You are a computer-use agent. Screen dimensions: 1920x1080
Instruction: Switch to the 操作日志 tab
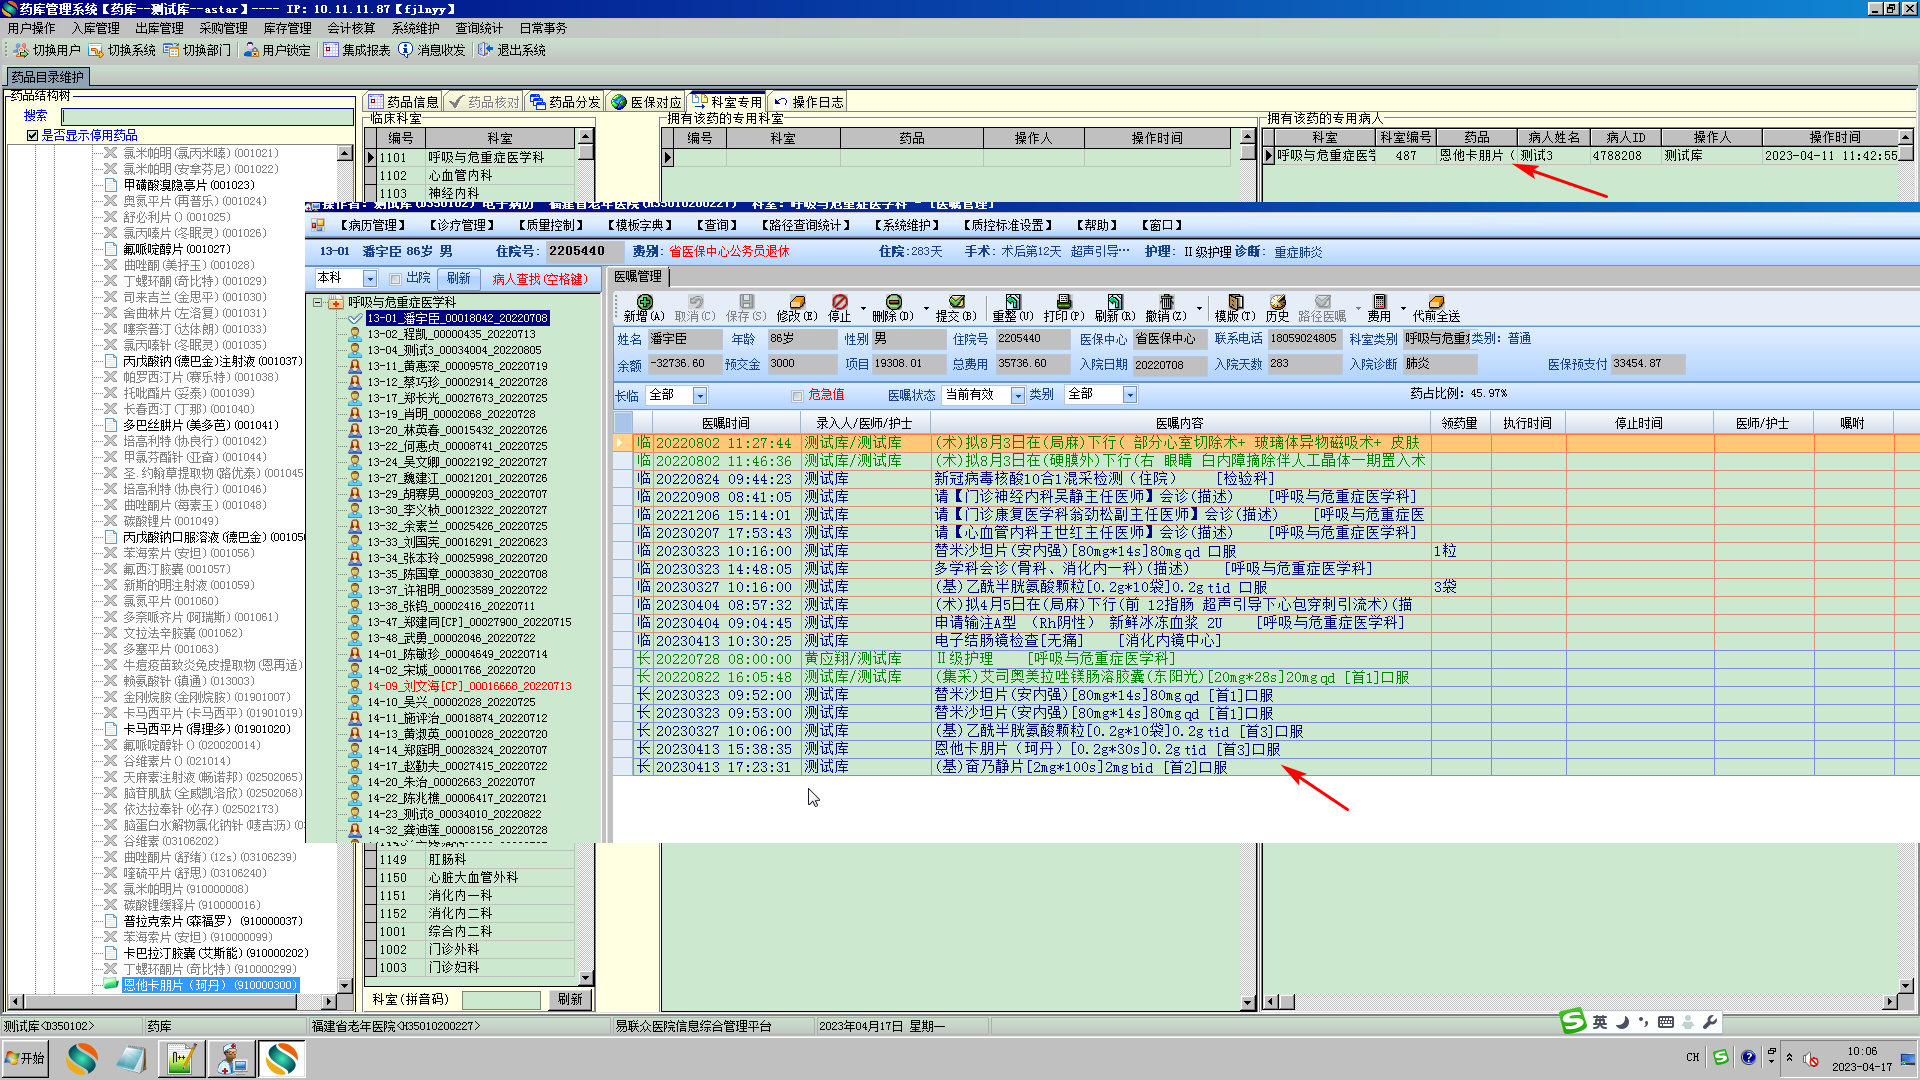coord(808,102)
